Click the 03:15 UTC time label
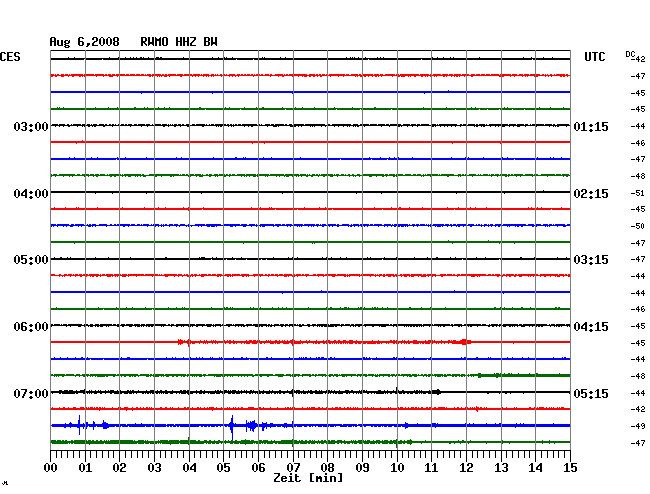 click(591, 260)
